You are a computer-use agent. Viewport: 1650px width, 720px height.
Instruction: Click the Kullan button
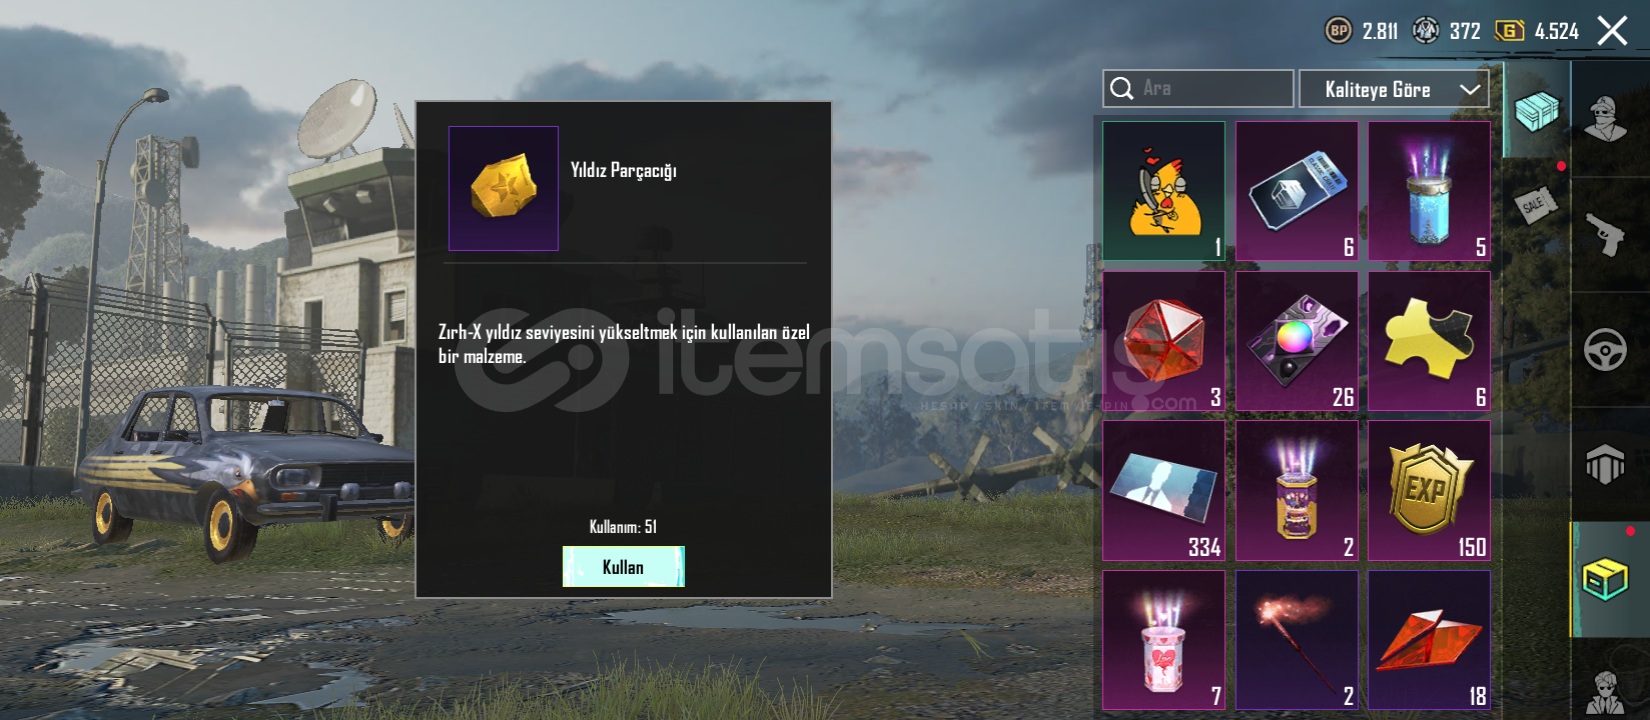tap(623, 567)
